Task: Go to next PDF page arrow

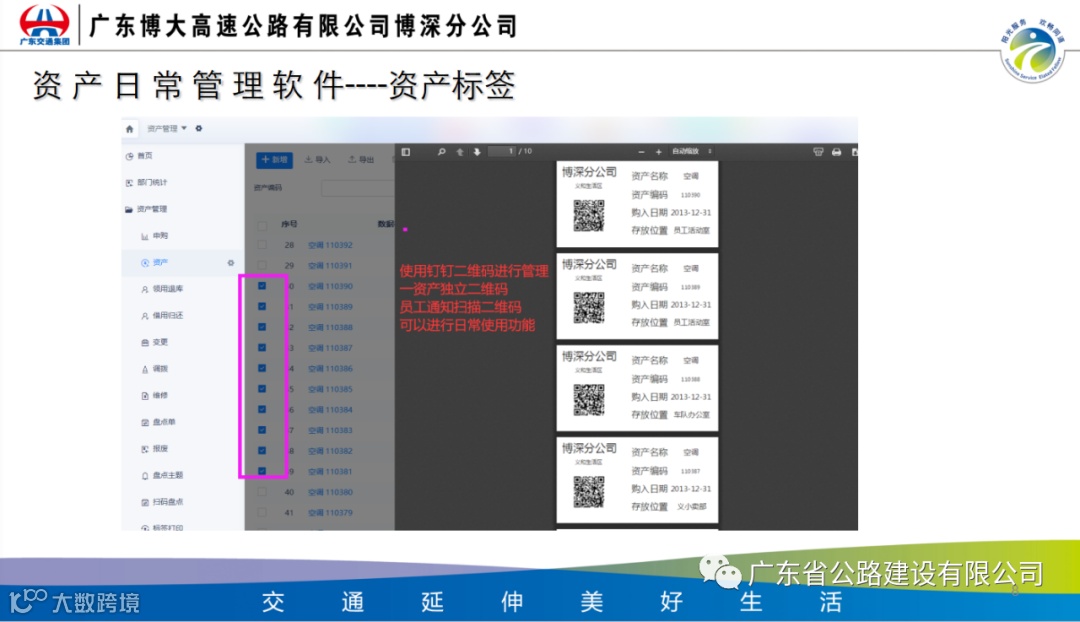Action: point(477,152)
